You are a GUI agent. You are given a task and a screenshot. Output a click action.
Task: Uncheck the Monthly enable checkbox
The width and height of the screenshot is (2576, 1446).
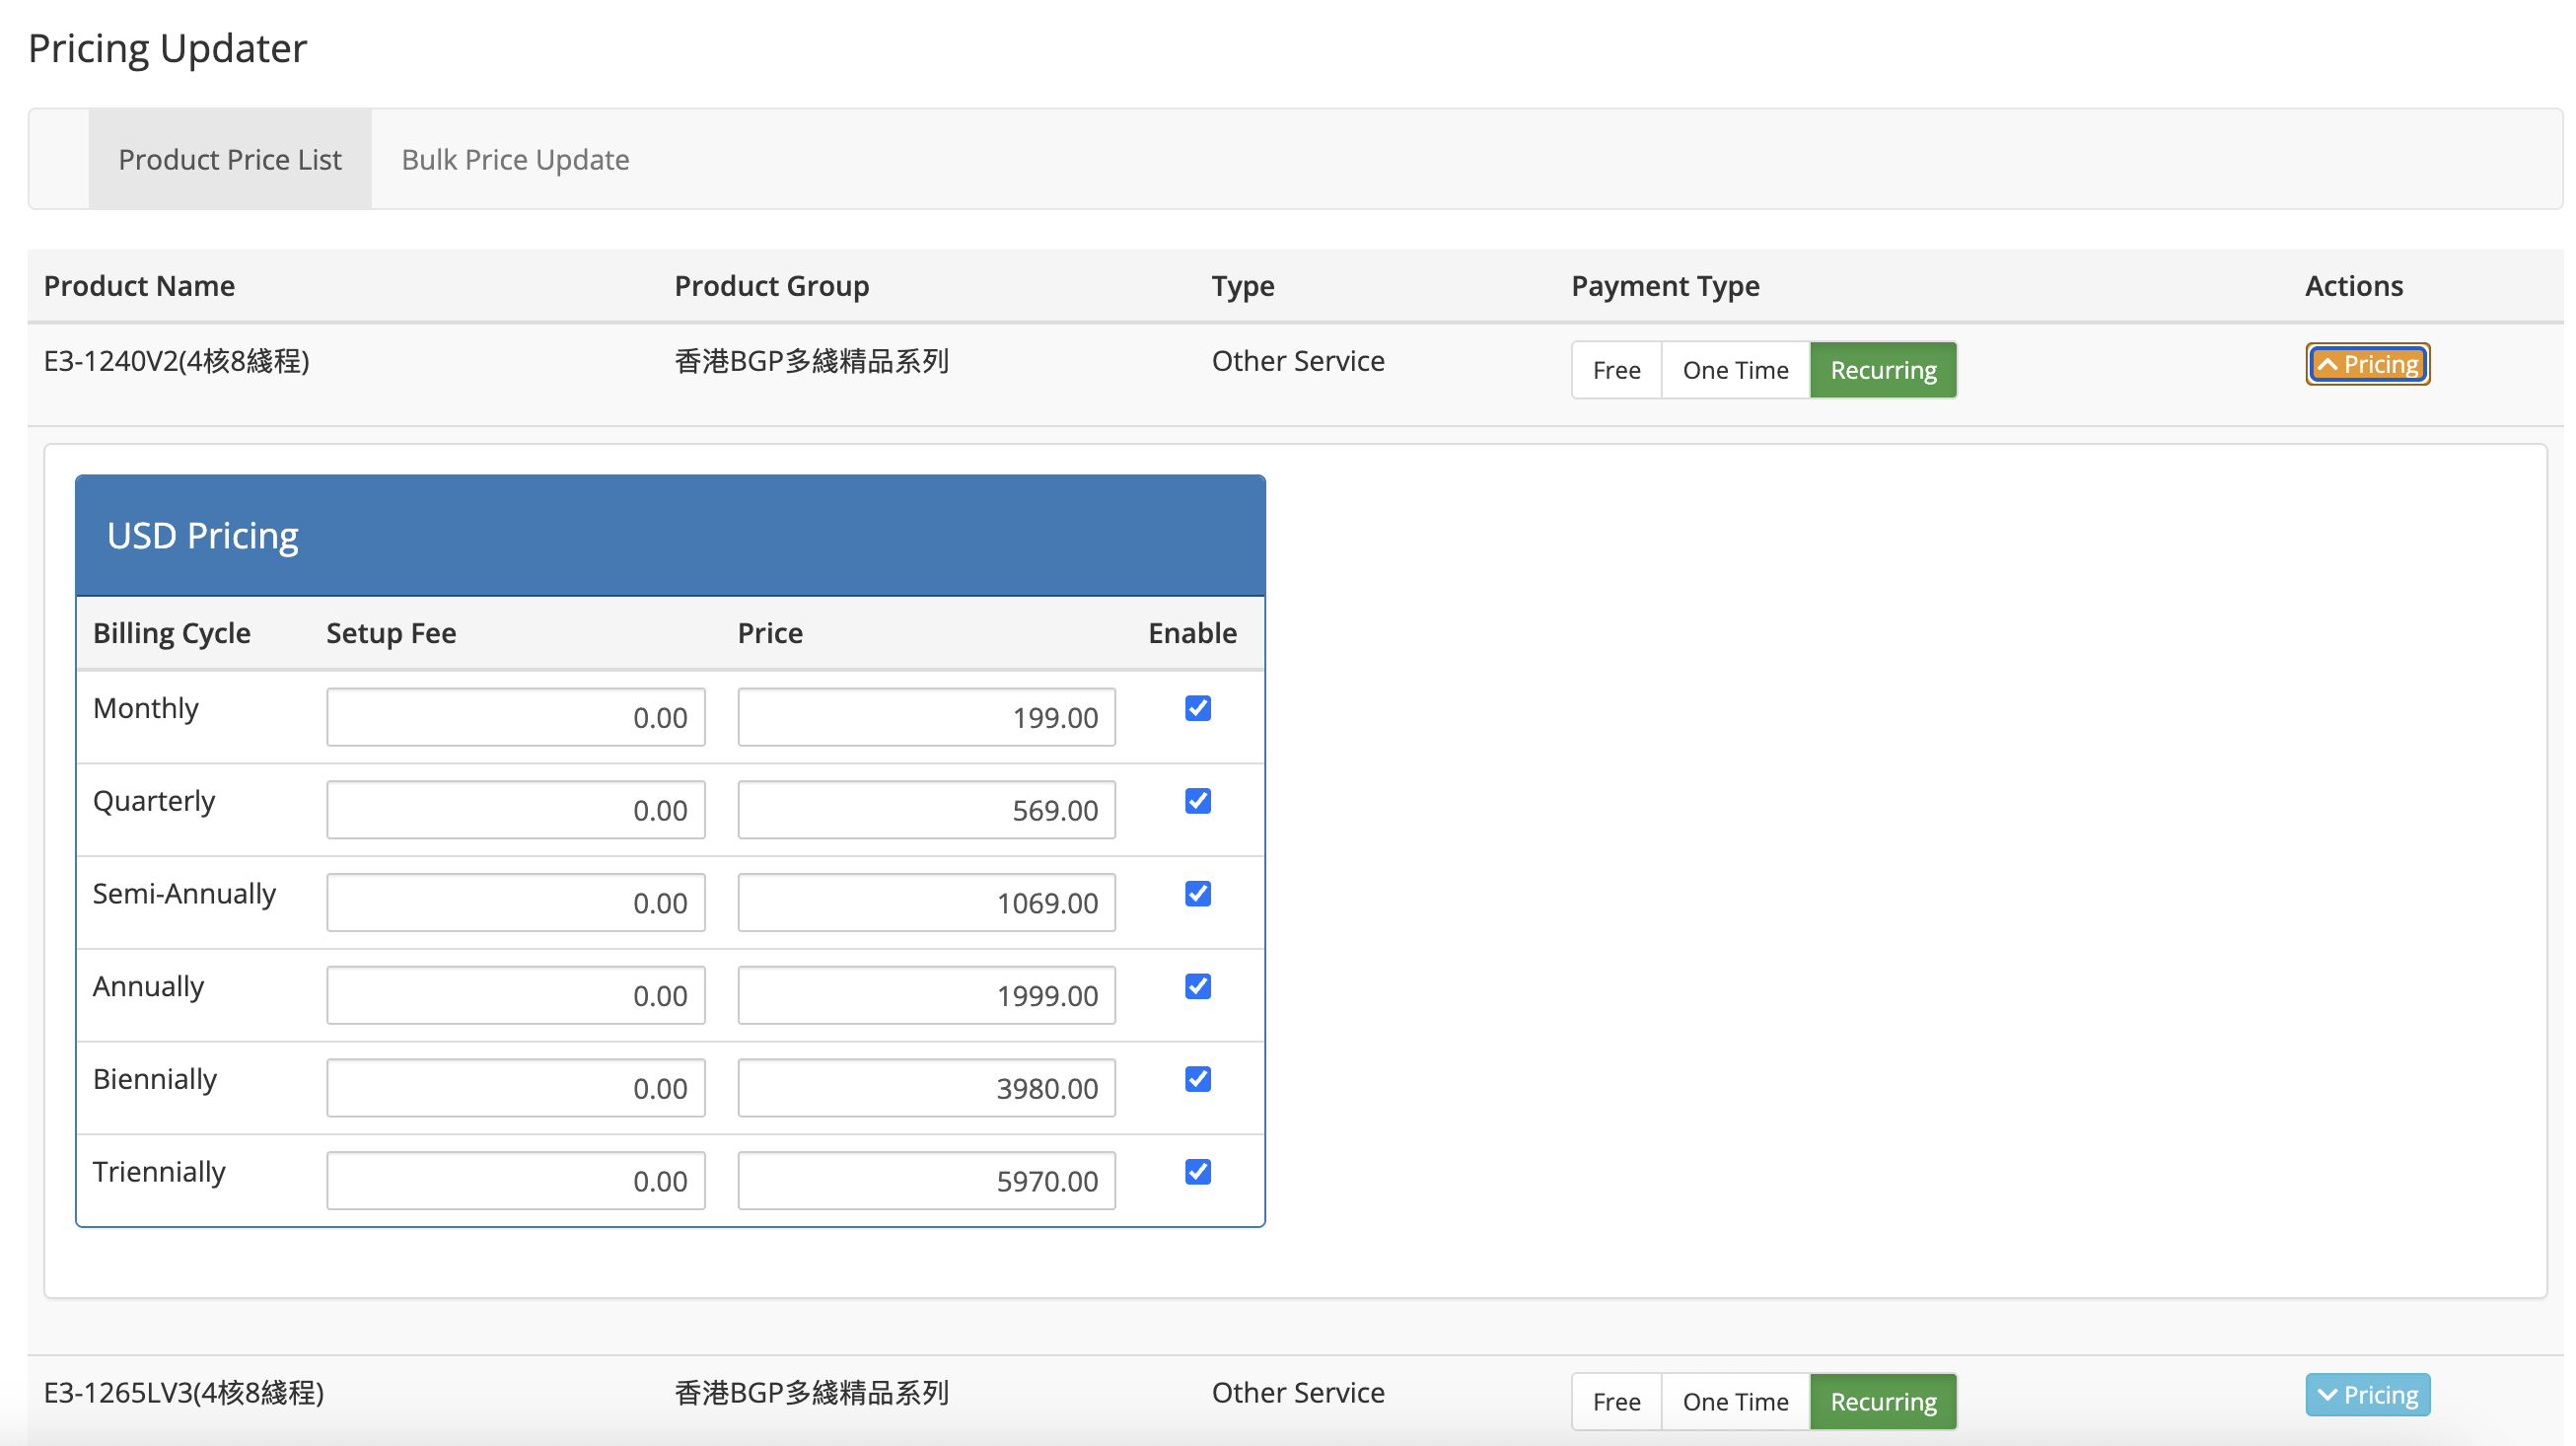point(1197,708)
